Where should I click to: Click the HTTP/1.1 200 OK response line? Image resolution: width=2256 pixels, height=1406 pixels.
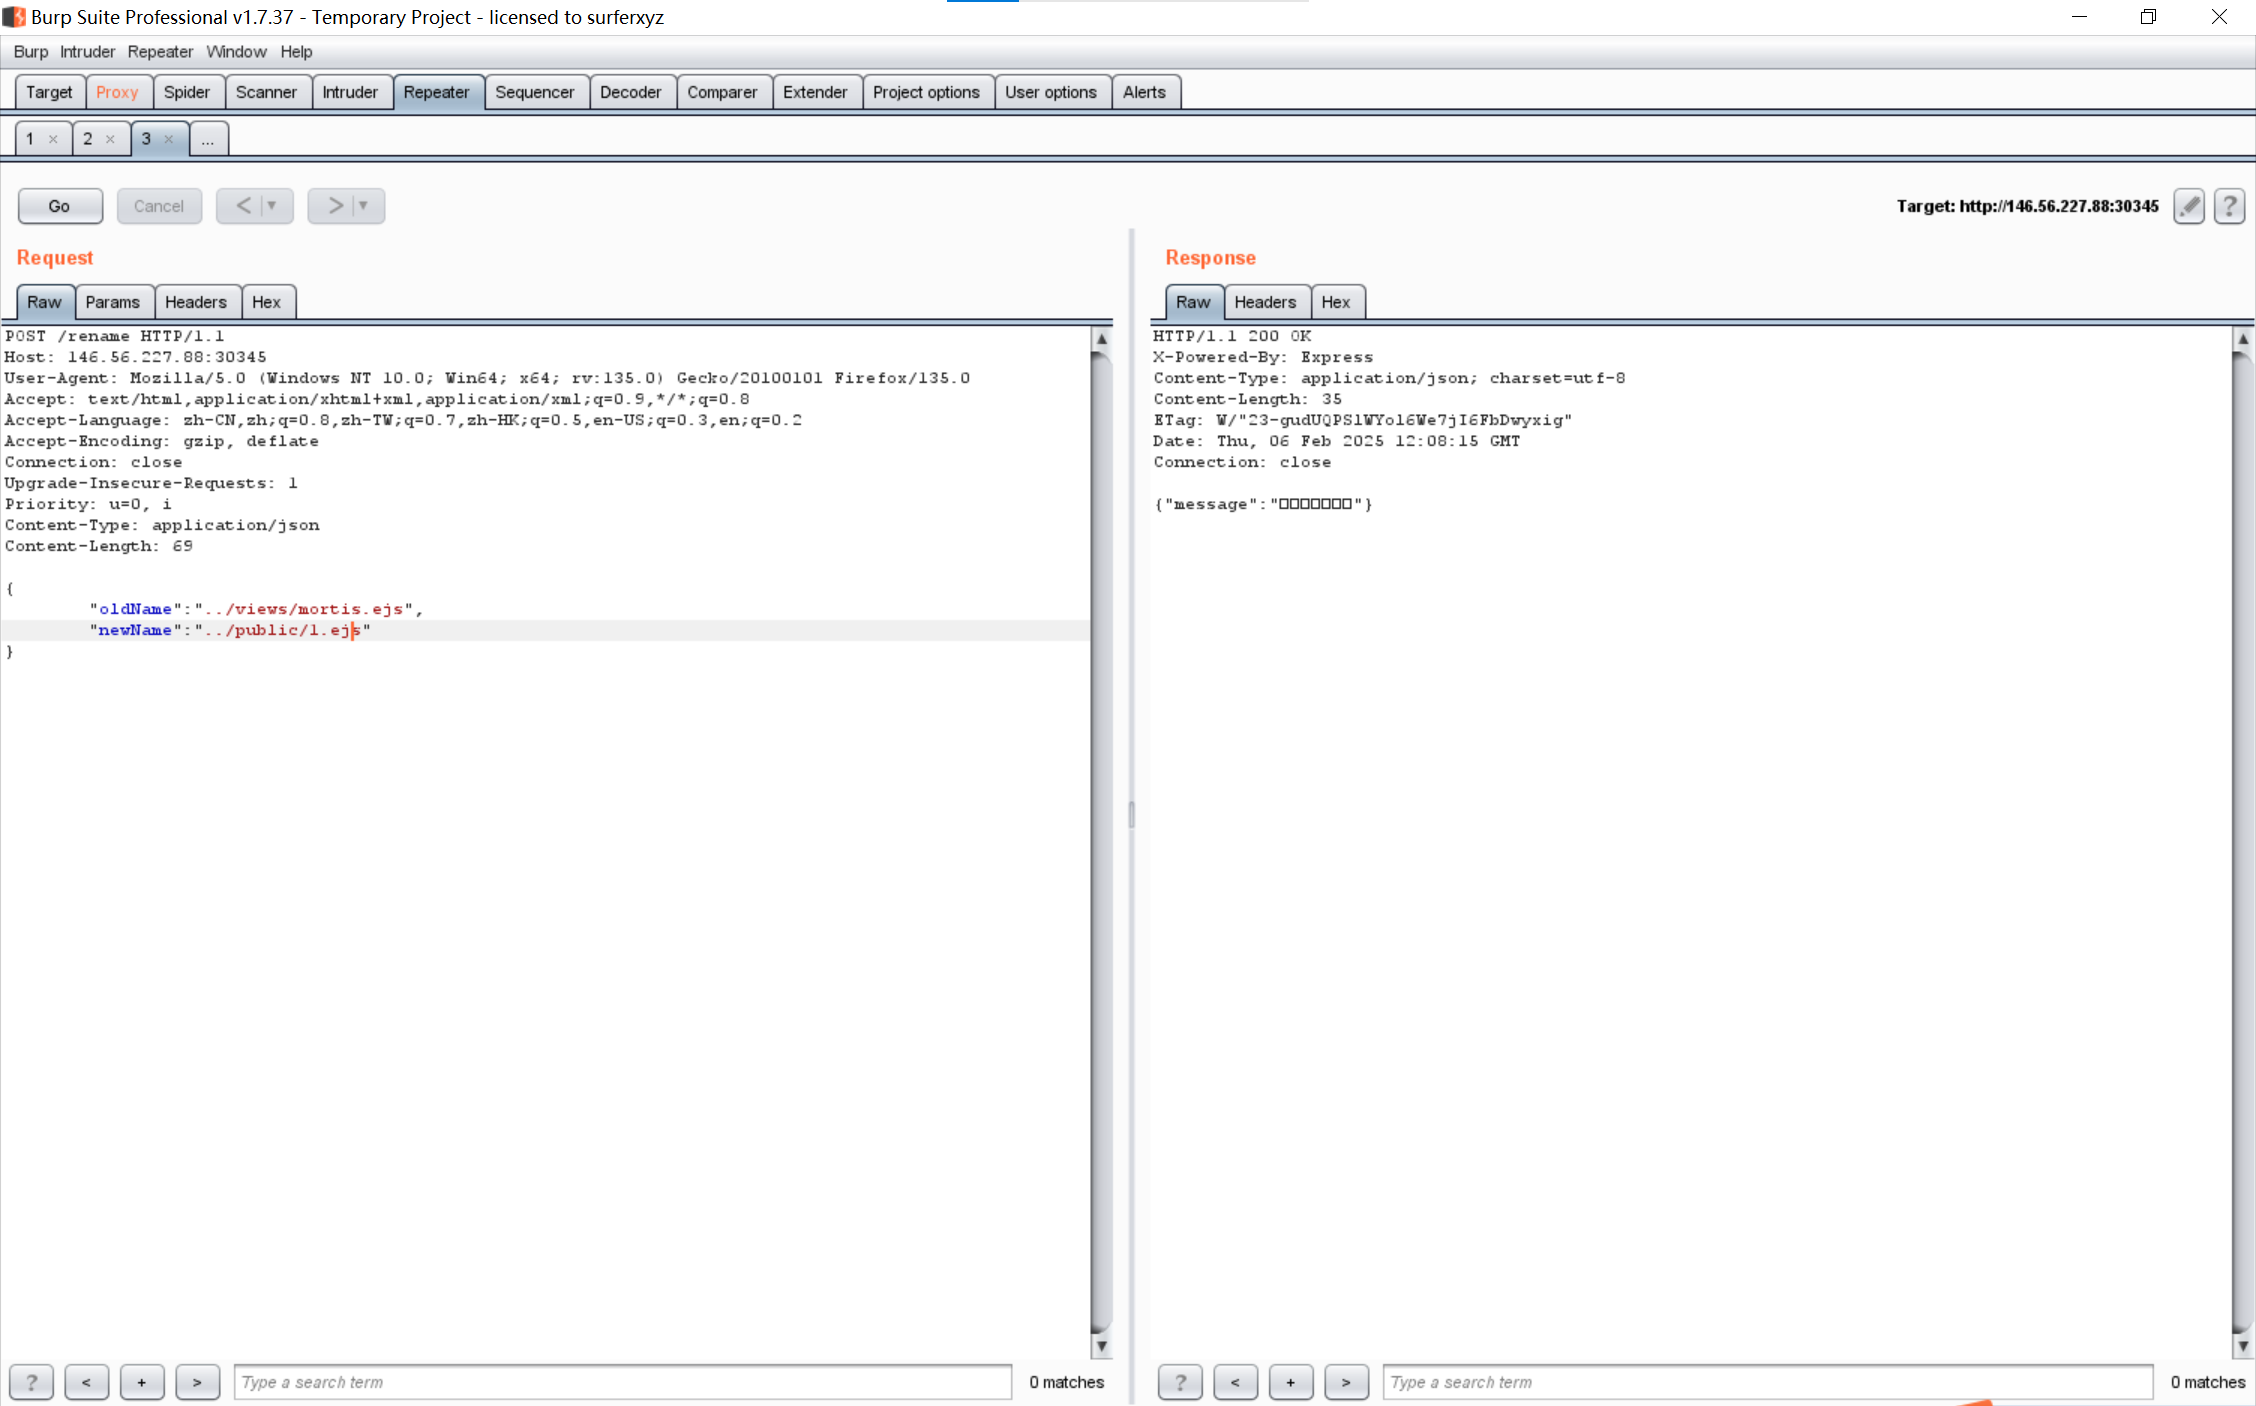[x=1232, y=336]
